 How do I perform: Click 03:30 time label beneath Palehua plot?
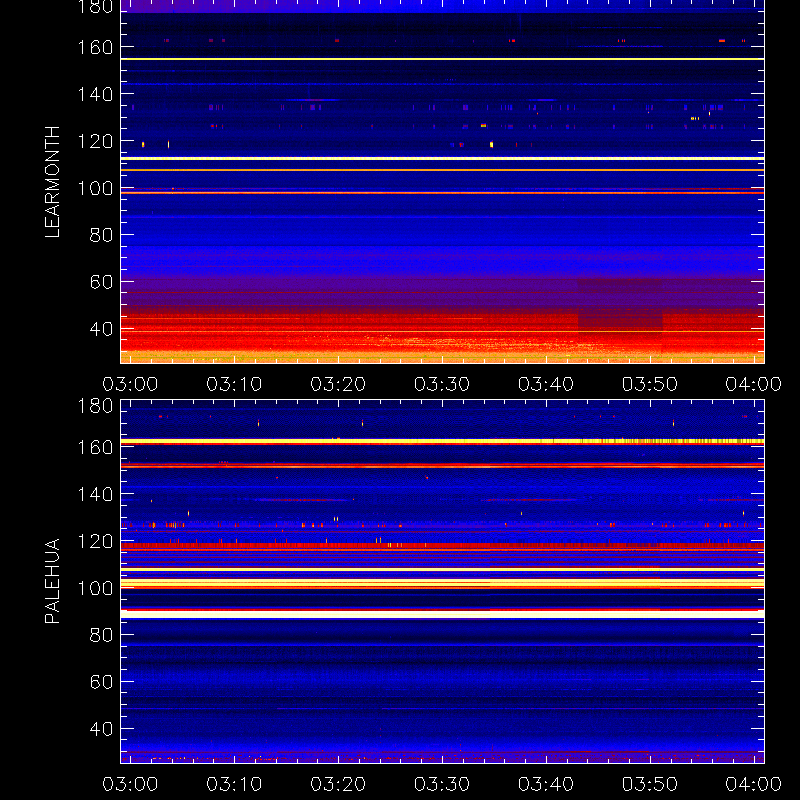point(442,784)
